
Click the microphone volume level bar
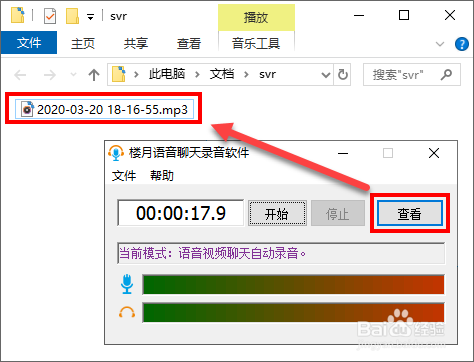point(293,284)
